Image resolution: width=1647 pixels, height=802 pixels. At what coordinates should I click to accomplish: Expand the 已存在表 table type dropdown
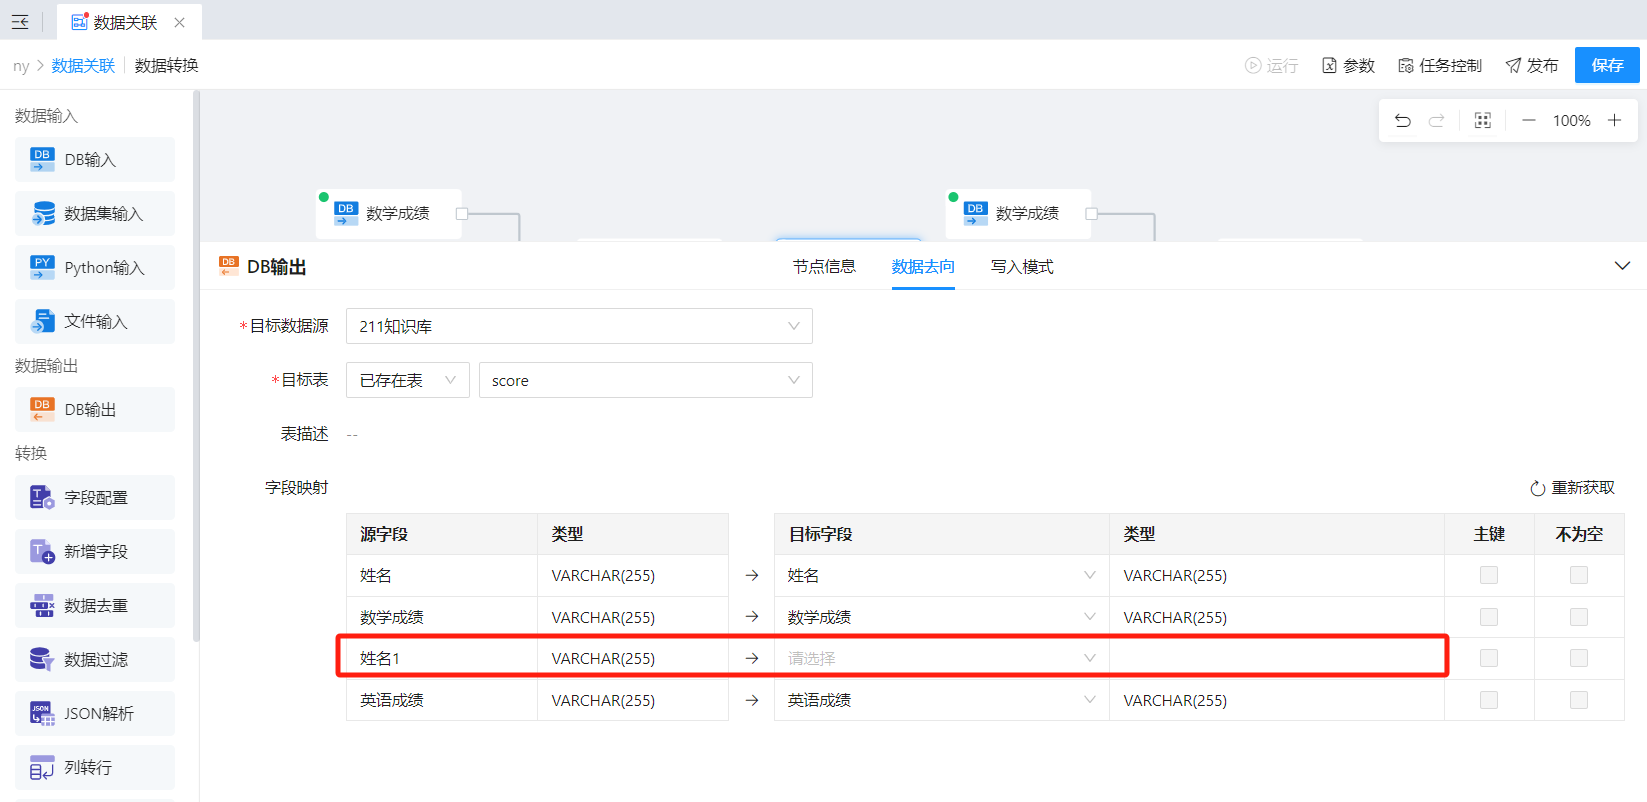point(407,380)
